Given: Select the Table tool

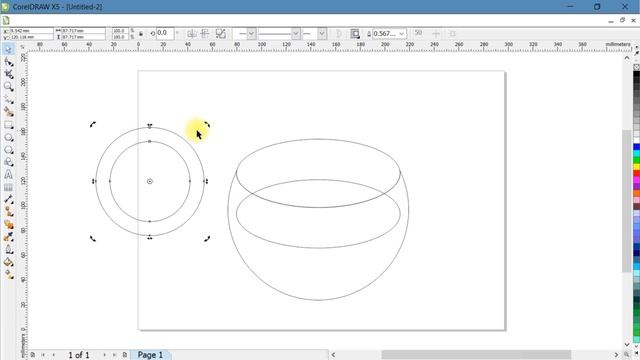Looking at the screenshot, I should coord(8,187).
